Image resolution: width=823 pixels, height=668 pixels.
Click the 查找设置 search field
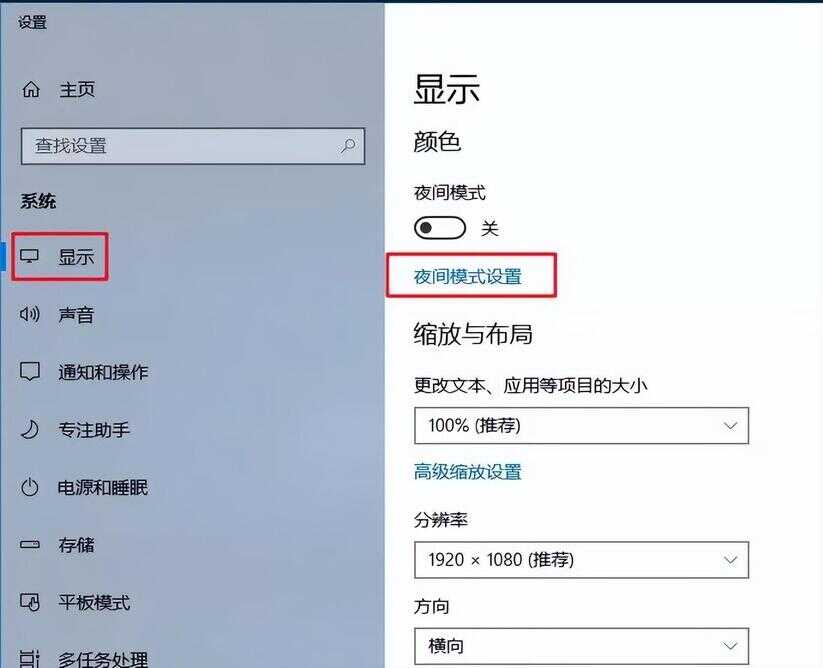point(193,146)
